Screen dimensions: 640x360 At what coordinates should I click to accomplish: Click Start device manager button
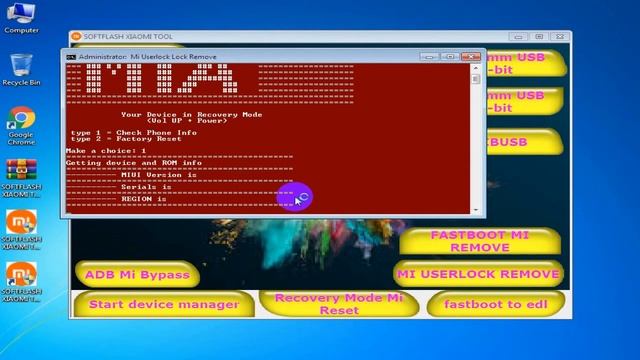(164, 304)
